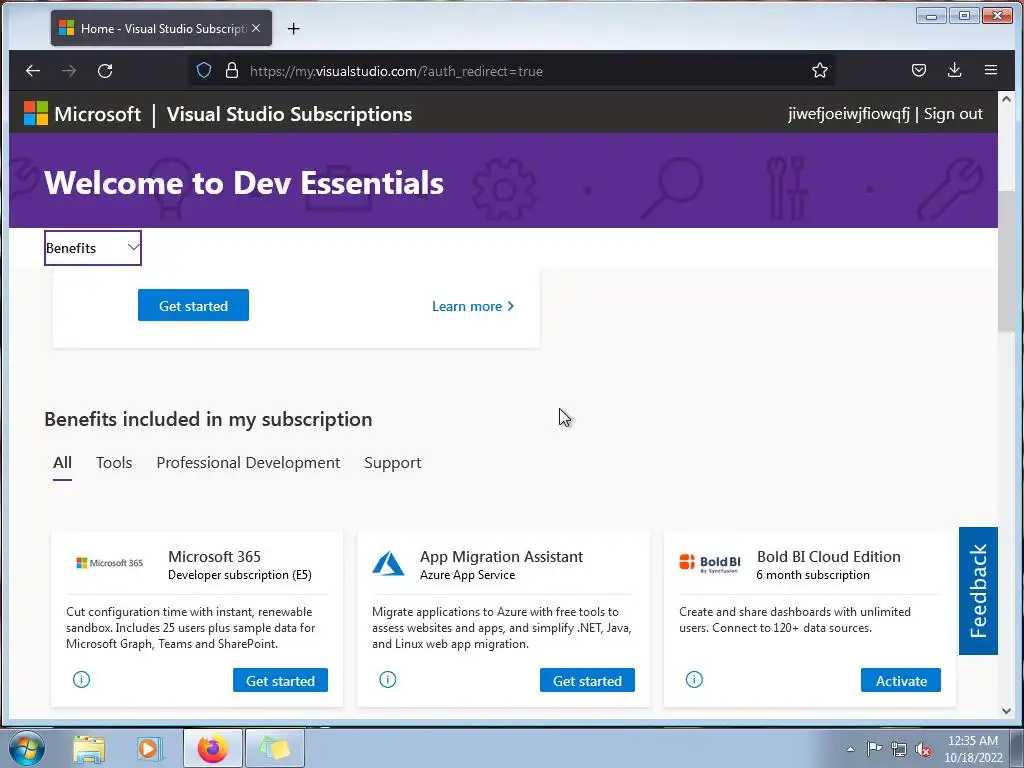
Task: Click the 'Developer subscription (E5)' subtitle
Action: (x=240, y=575)
